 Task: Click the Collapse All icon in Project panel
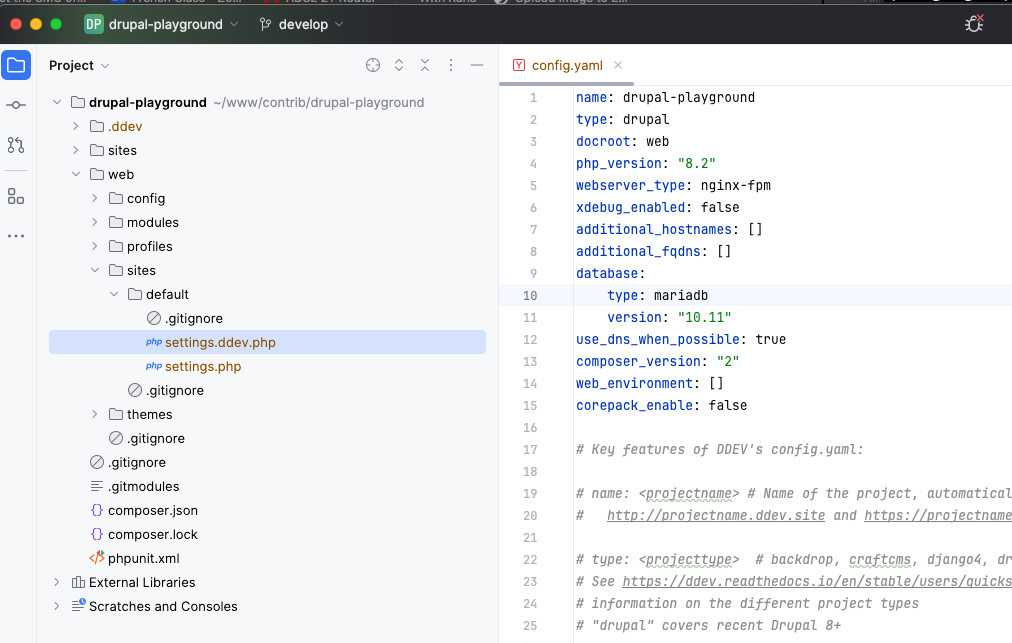click(425, 65)
